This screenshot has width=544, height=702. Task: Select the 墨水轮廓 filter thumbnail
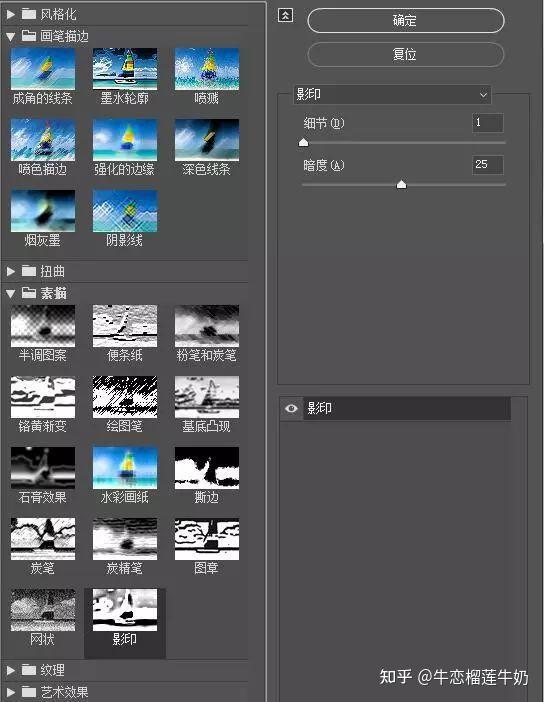click(125, 69)
